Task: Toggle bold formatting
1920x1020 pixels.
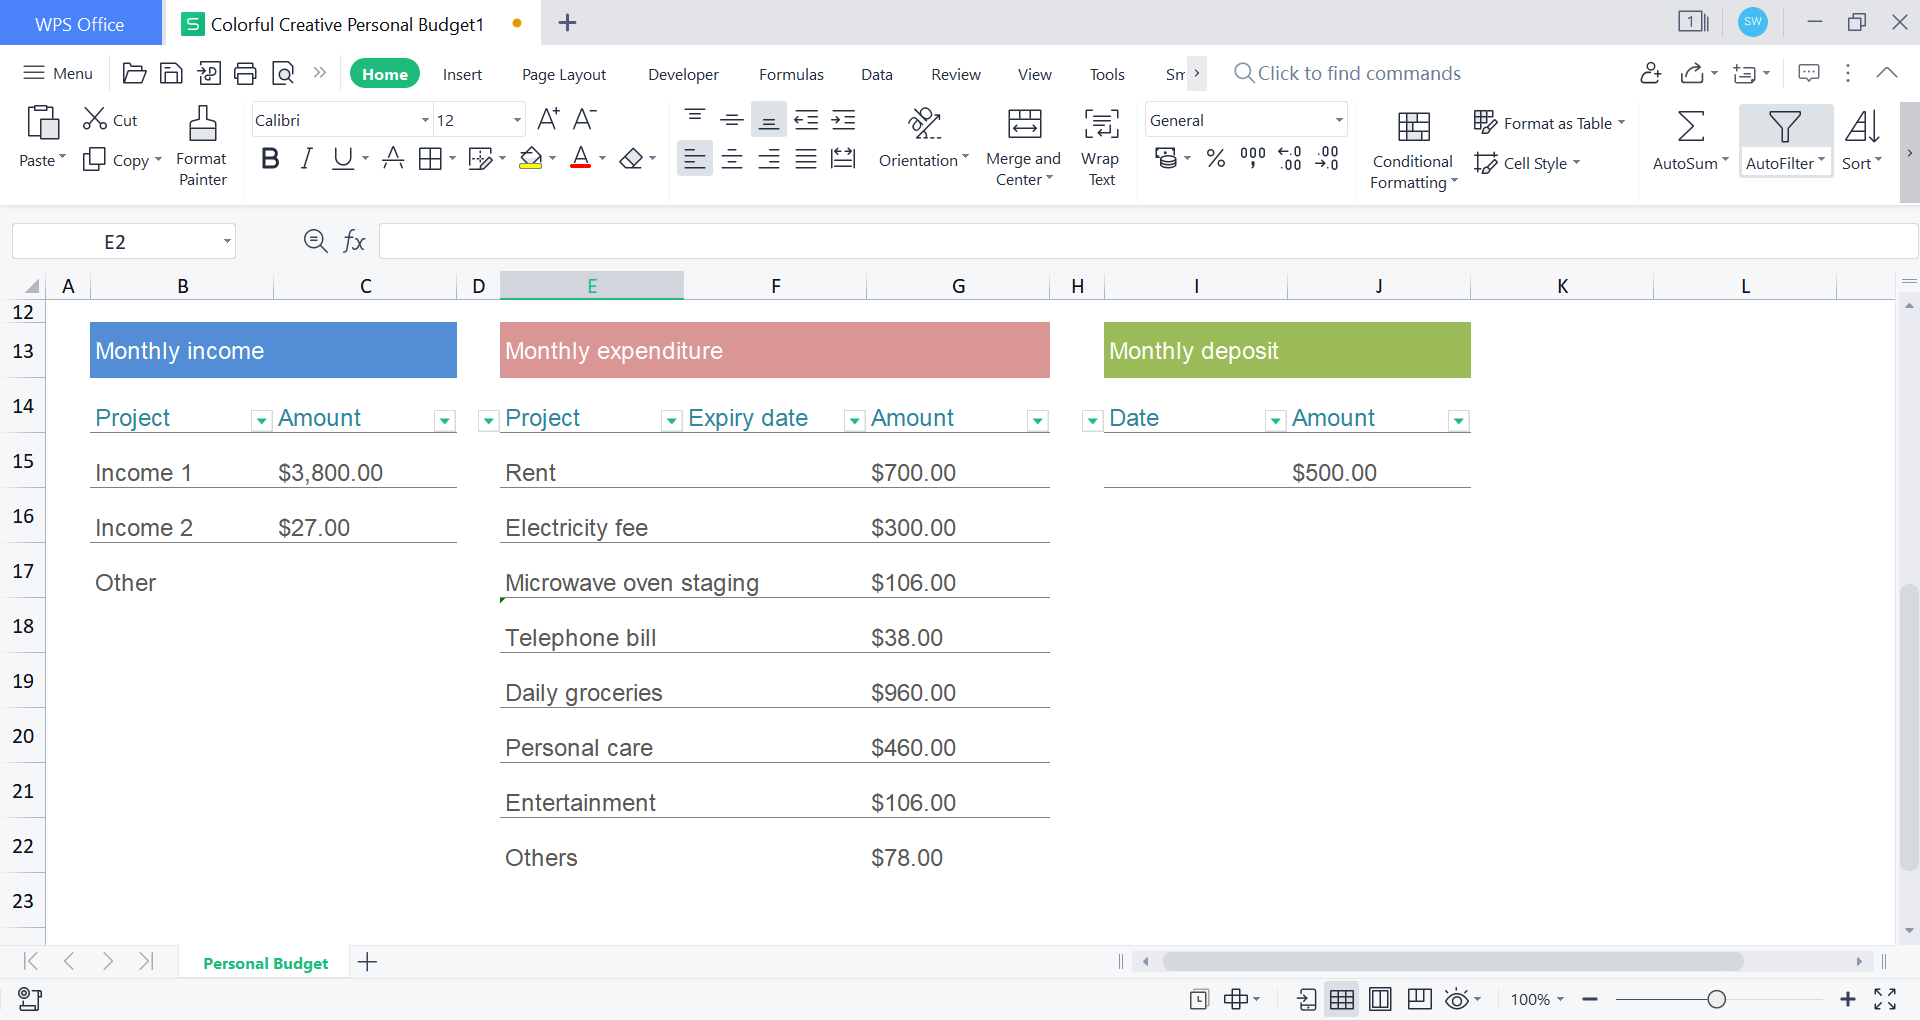Action: (269, 158)
